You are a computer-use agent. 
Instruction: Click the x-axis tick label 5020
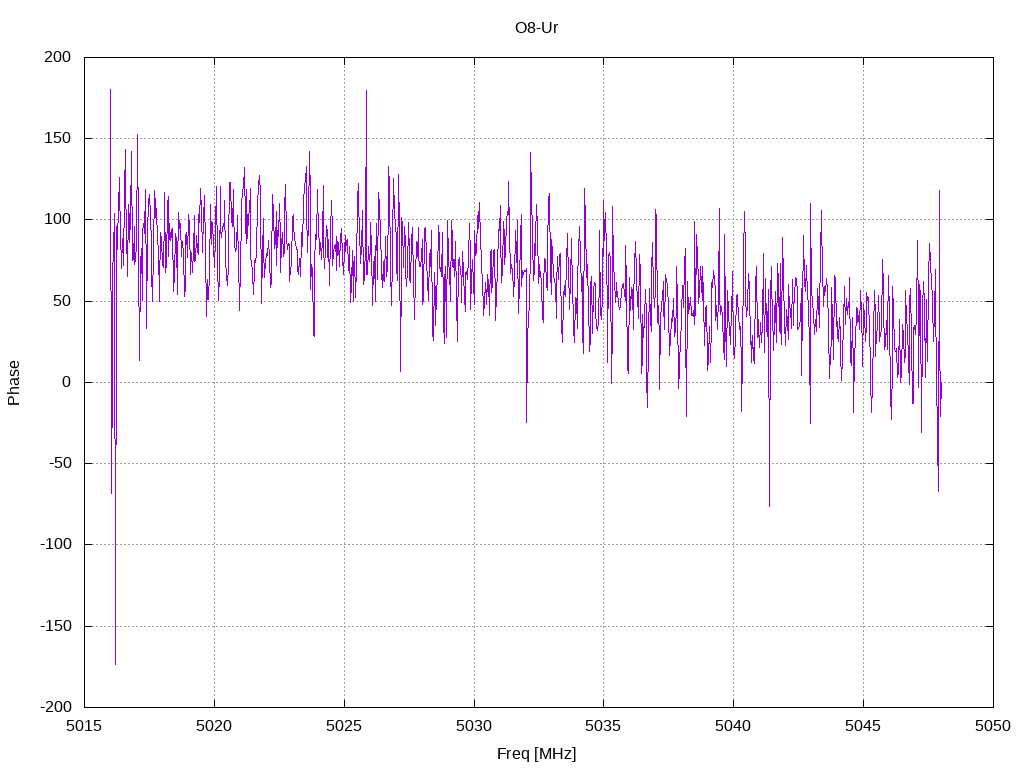click(214, 726)
